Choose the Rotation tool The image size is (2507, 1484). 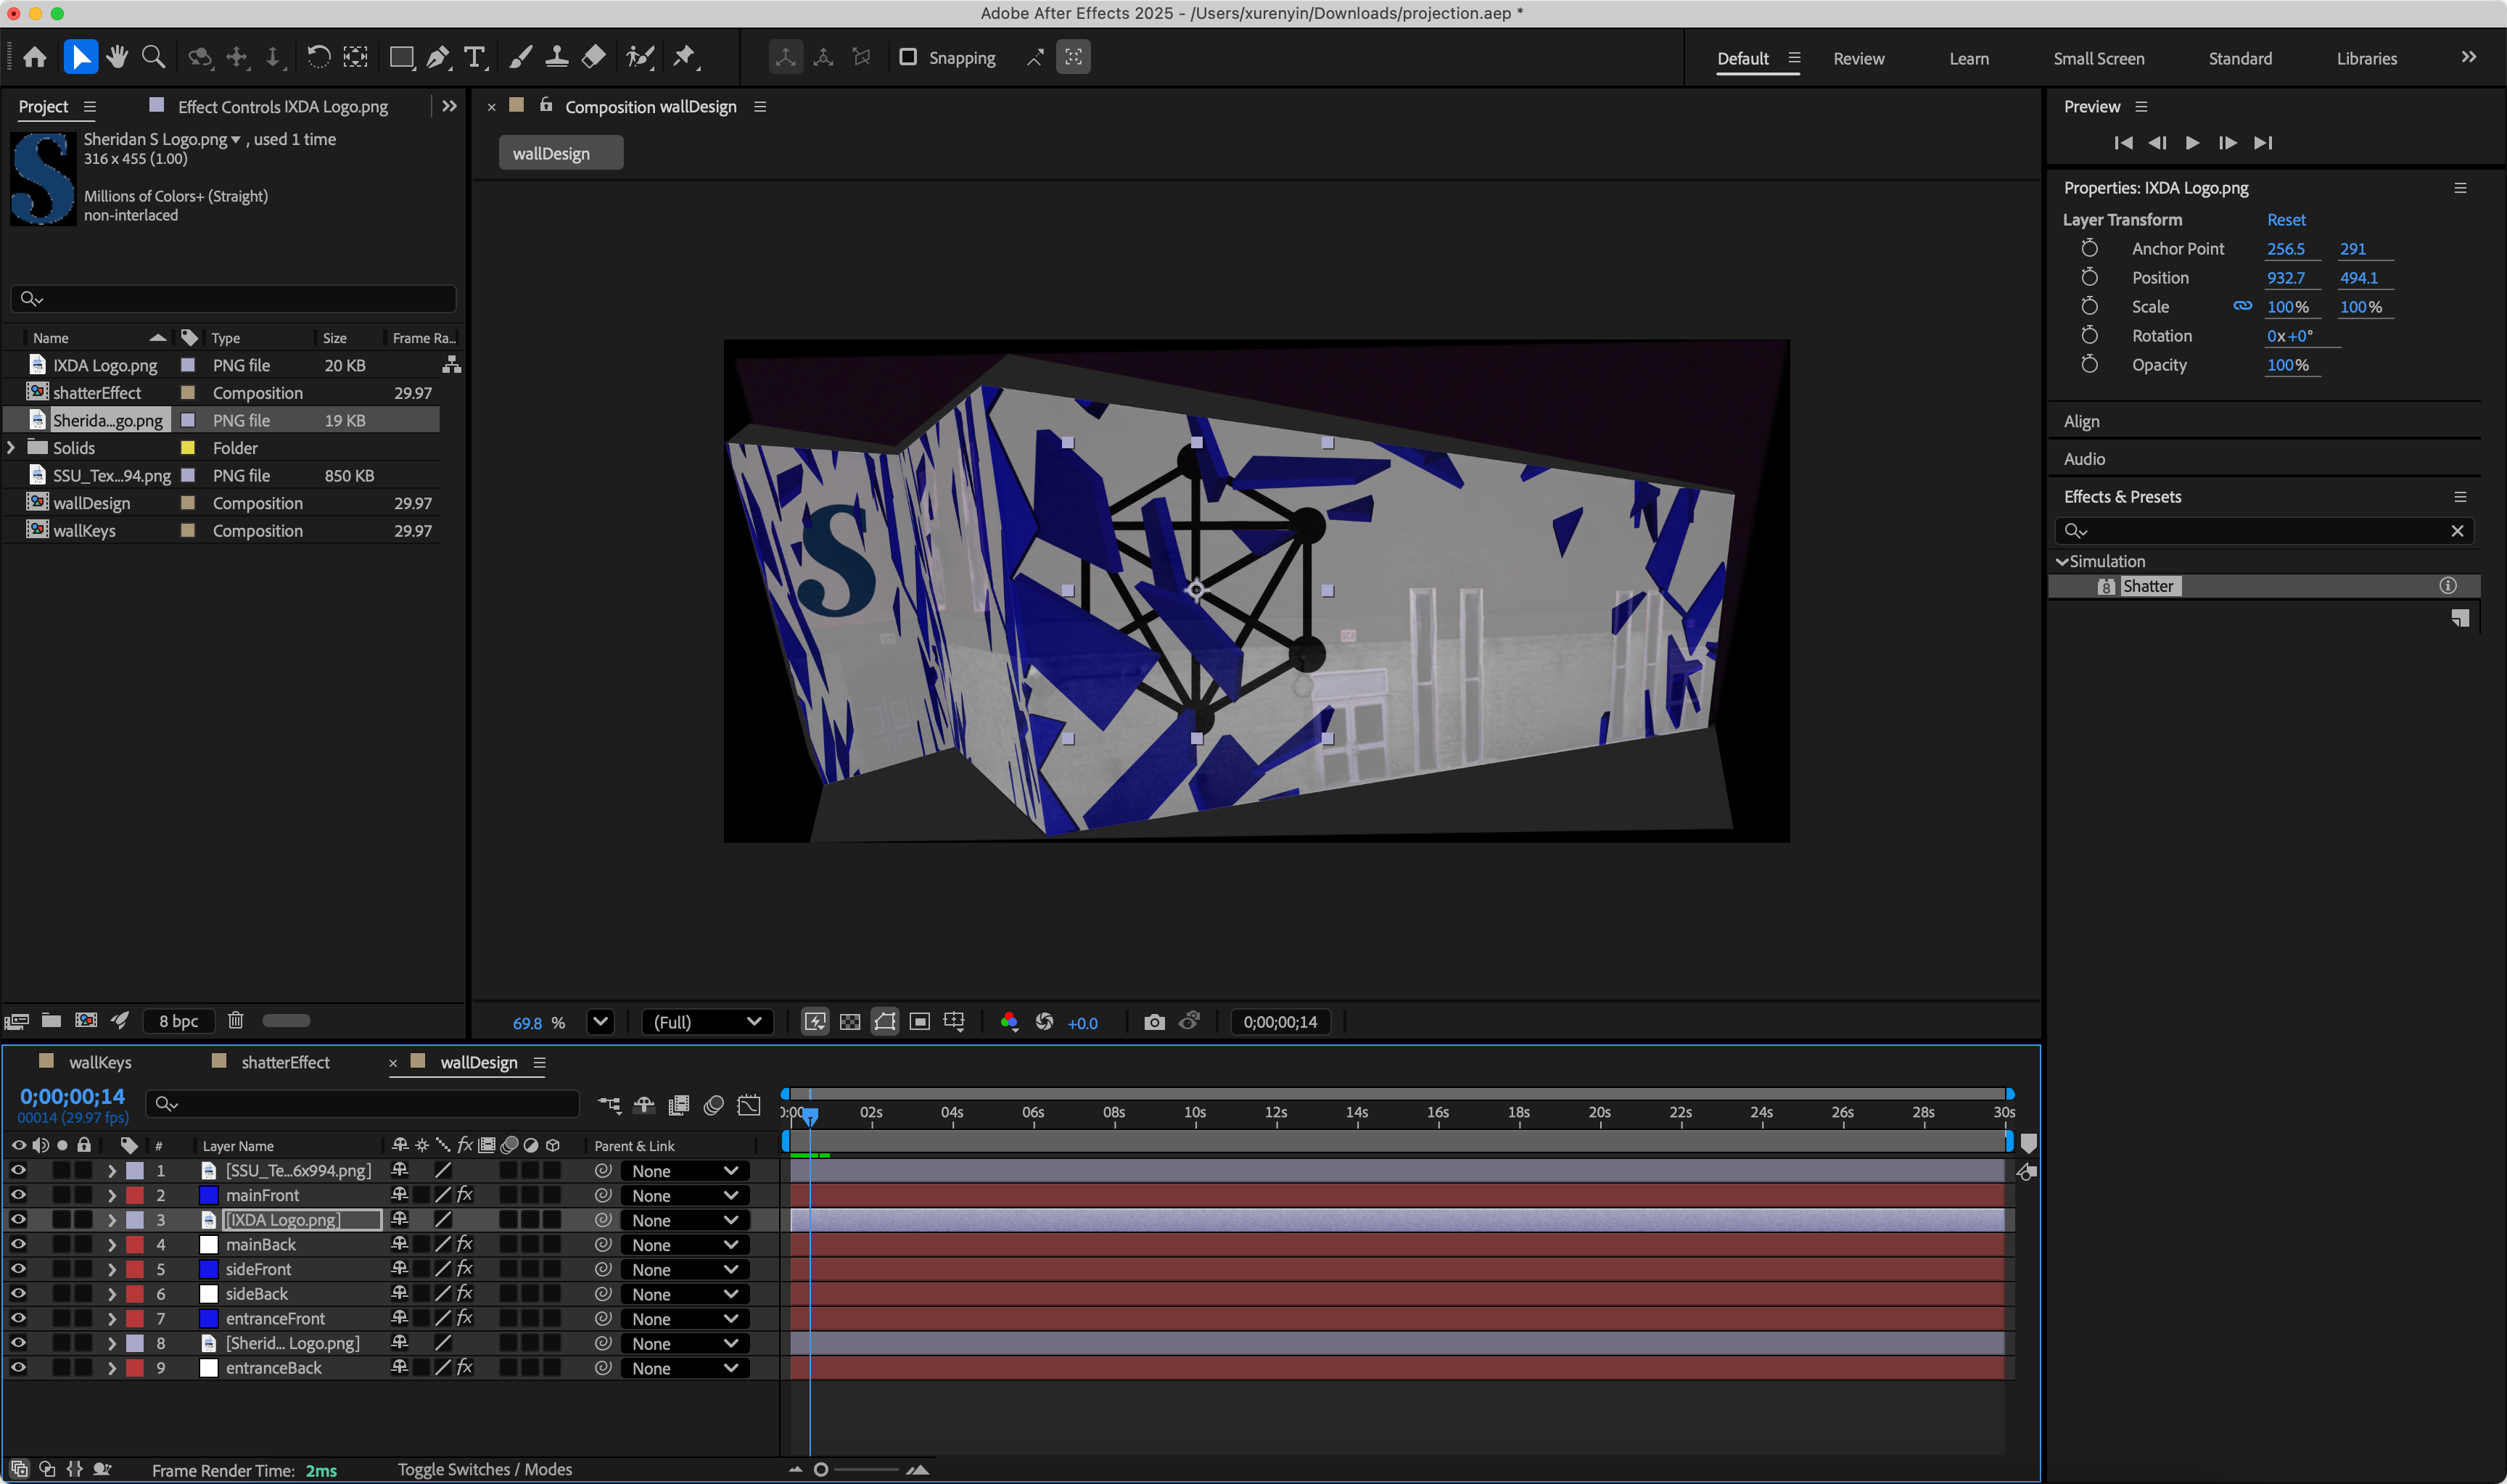pyautogui.click(x=318, y=57)
